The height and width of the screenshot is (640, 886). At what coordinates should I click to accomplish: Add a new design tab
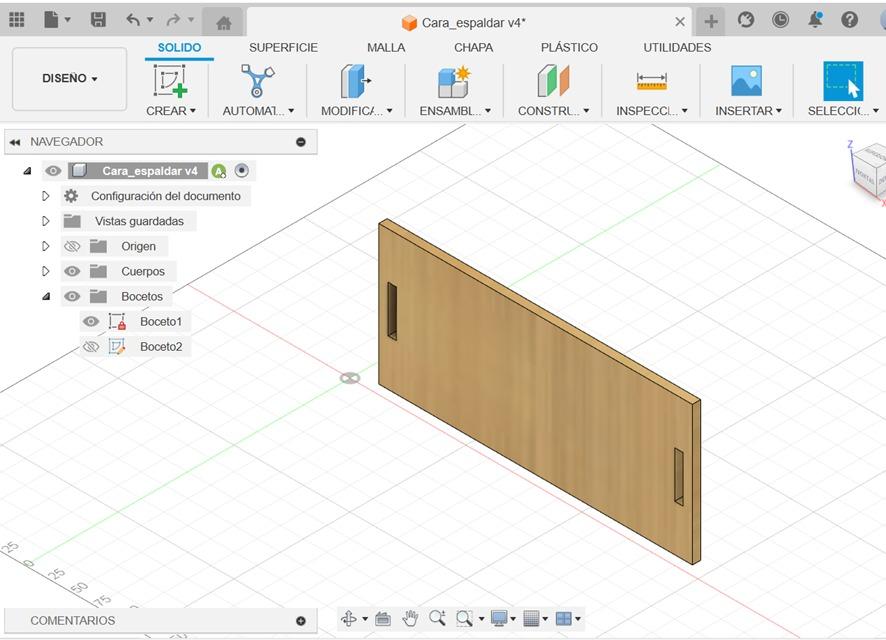click(711, 21)
